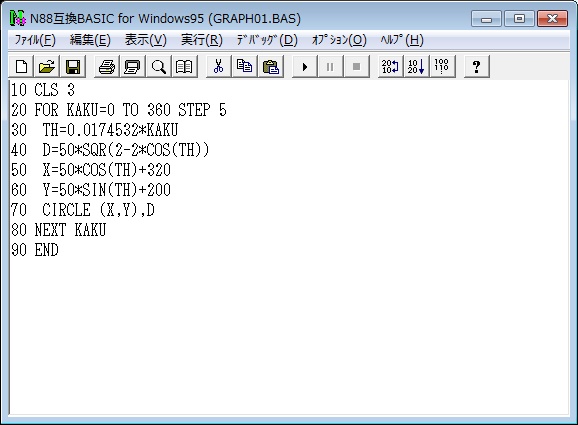Open the 実行(R) menu
This screenshot has width=578, height=425.
coord(202,40)
